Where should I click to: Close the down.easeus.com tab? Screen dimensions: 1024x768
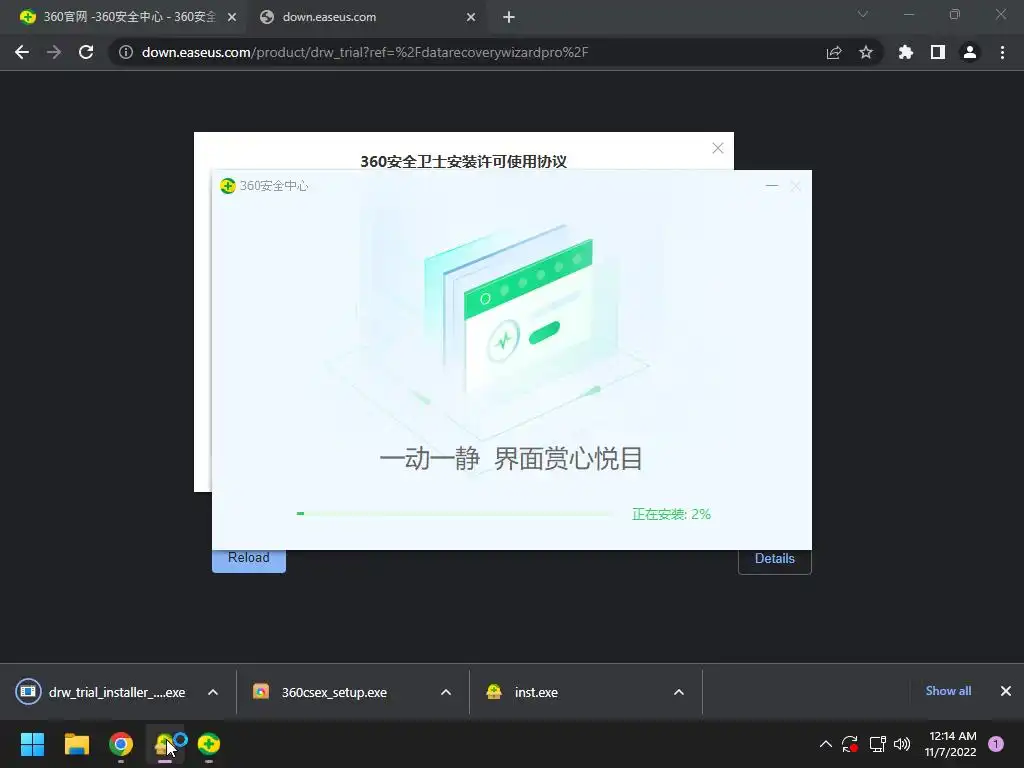471,18
